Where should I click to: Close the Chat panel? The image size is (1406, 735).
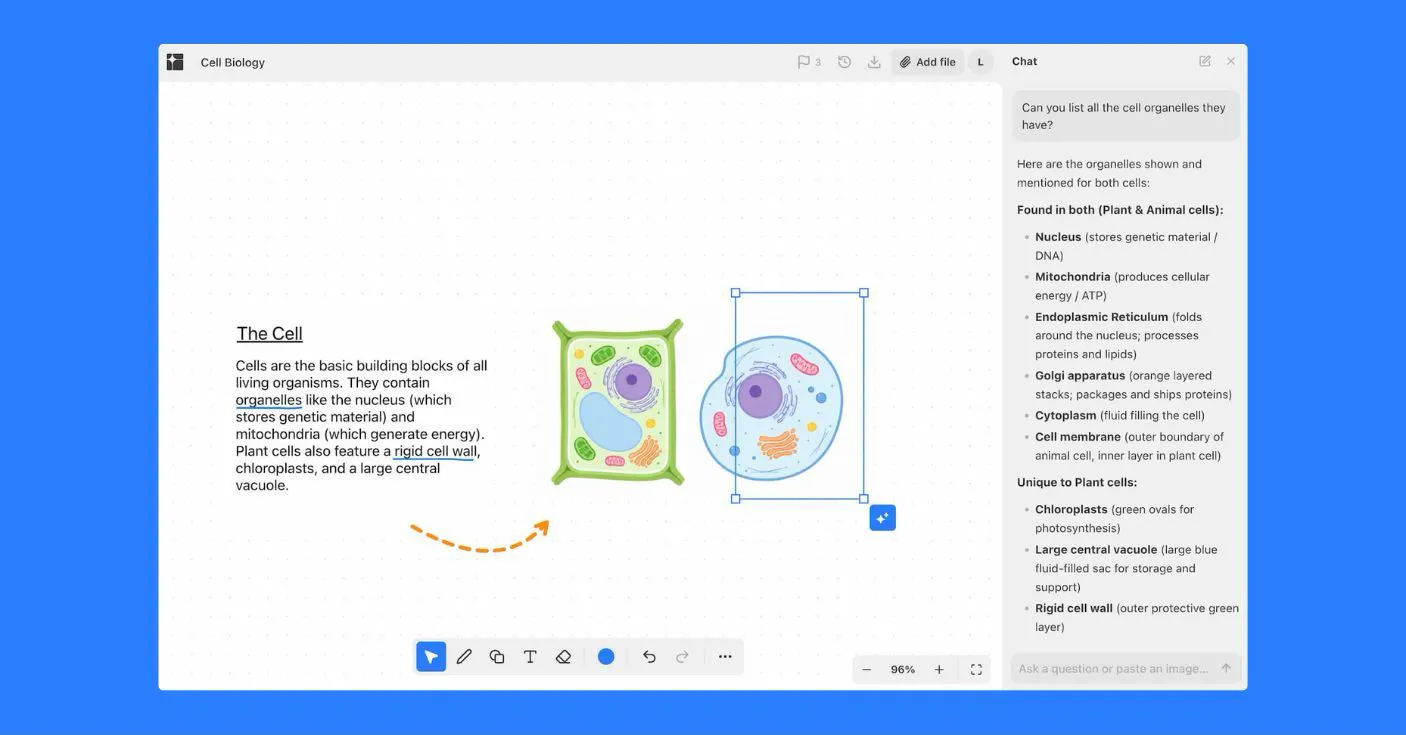pyautogui.click(x=1231, y=61)
